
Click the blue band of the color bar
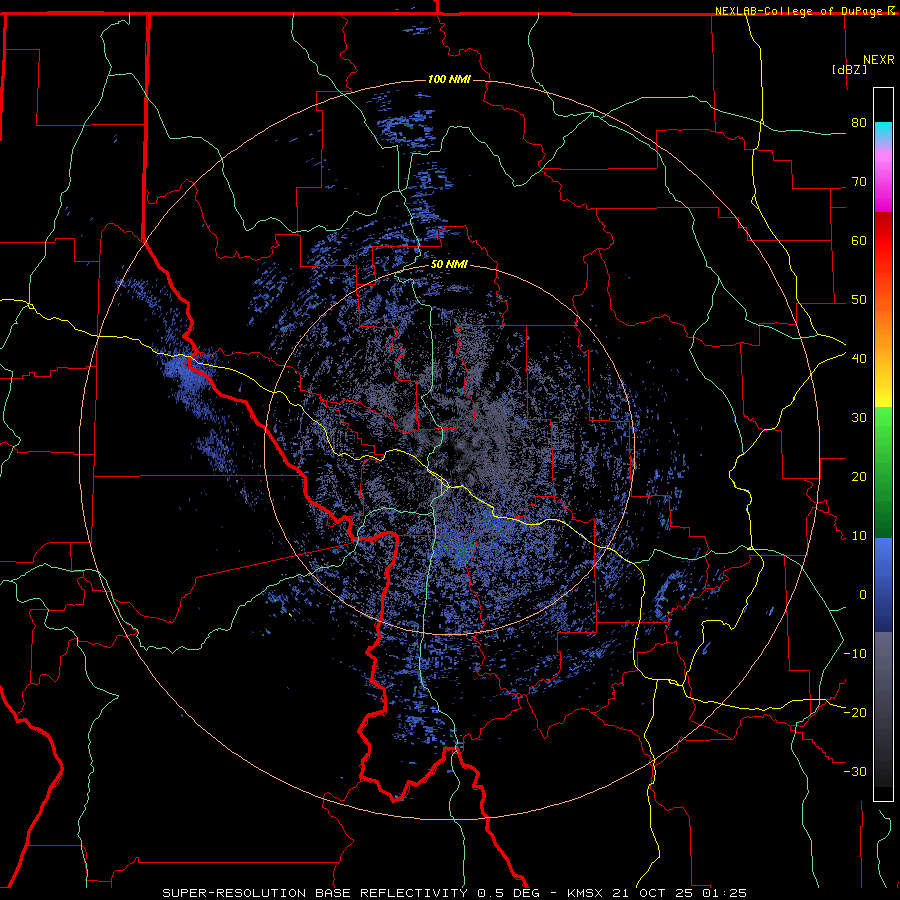(883, 585)
